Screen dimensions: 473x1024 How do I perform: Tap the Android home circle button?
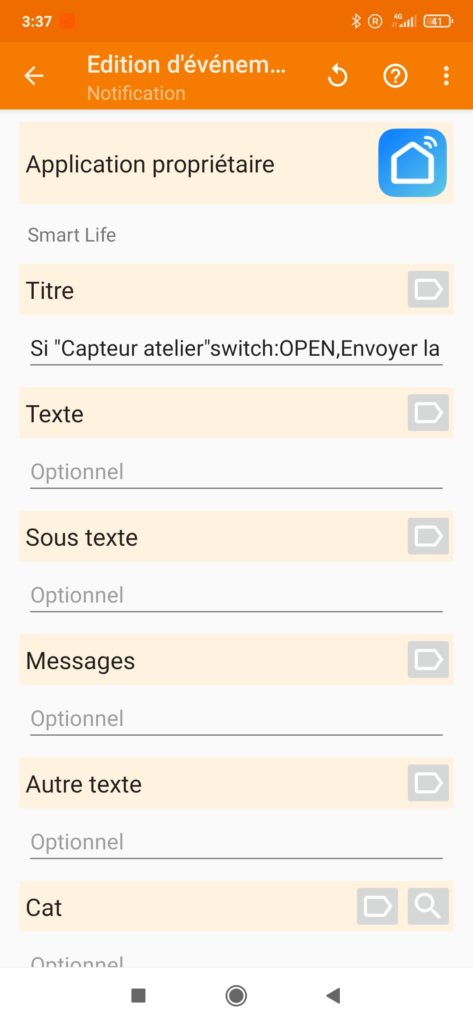236,995
